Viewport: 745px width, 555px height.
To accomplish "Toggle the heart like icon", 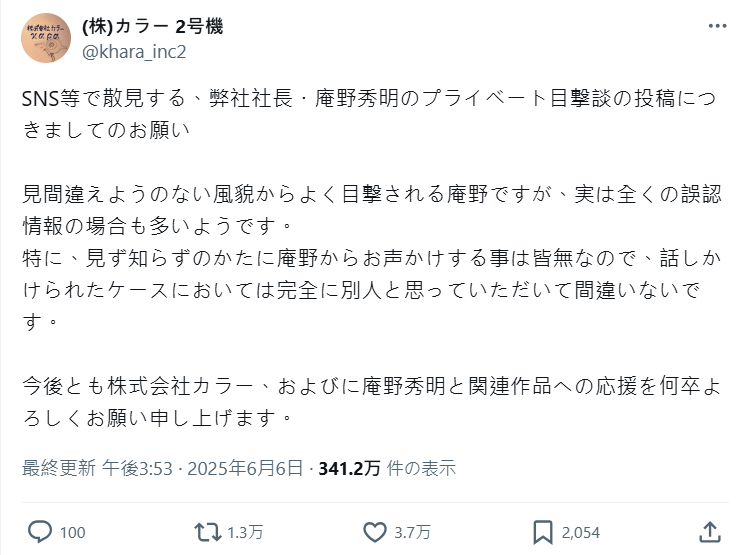I will 374,531.
